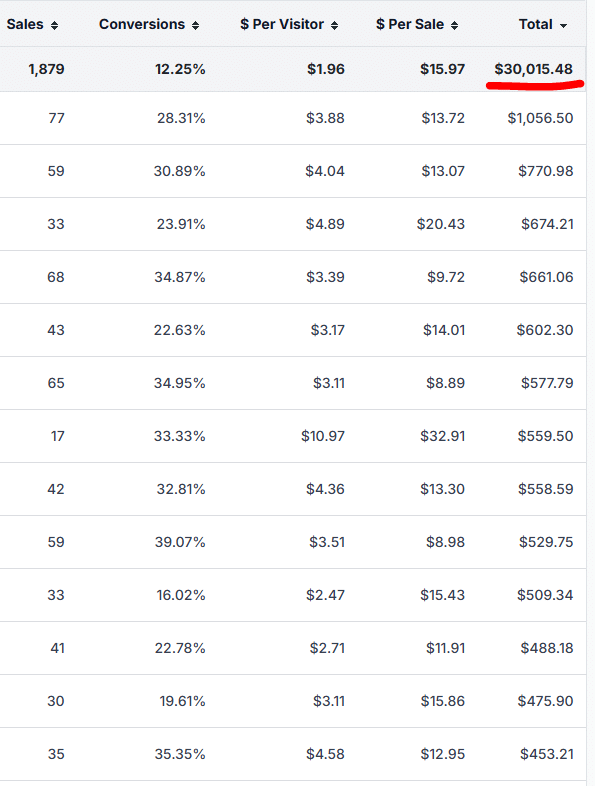Click the $10.97 per visitor value
The image size is (595, 786).
[323, 436]
